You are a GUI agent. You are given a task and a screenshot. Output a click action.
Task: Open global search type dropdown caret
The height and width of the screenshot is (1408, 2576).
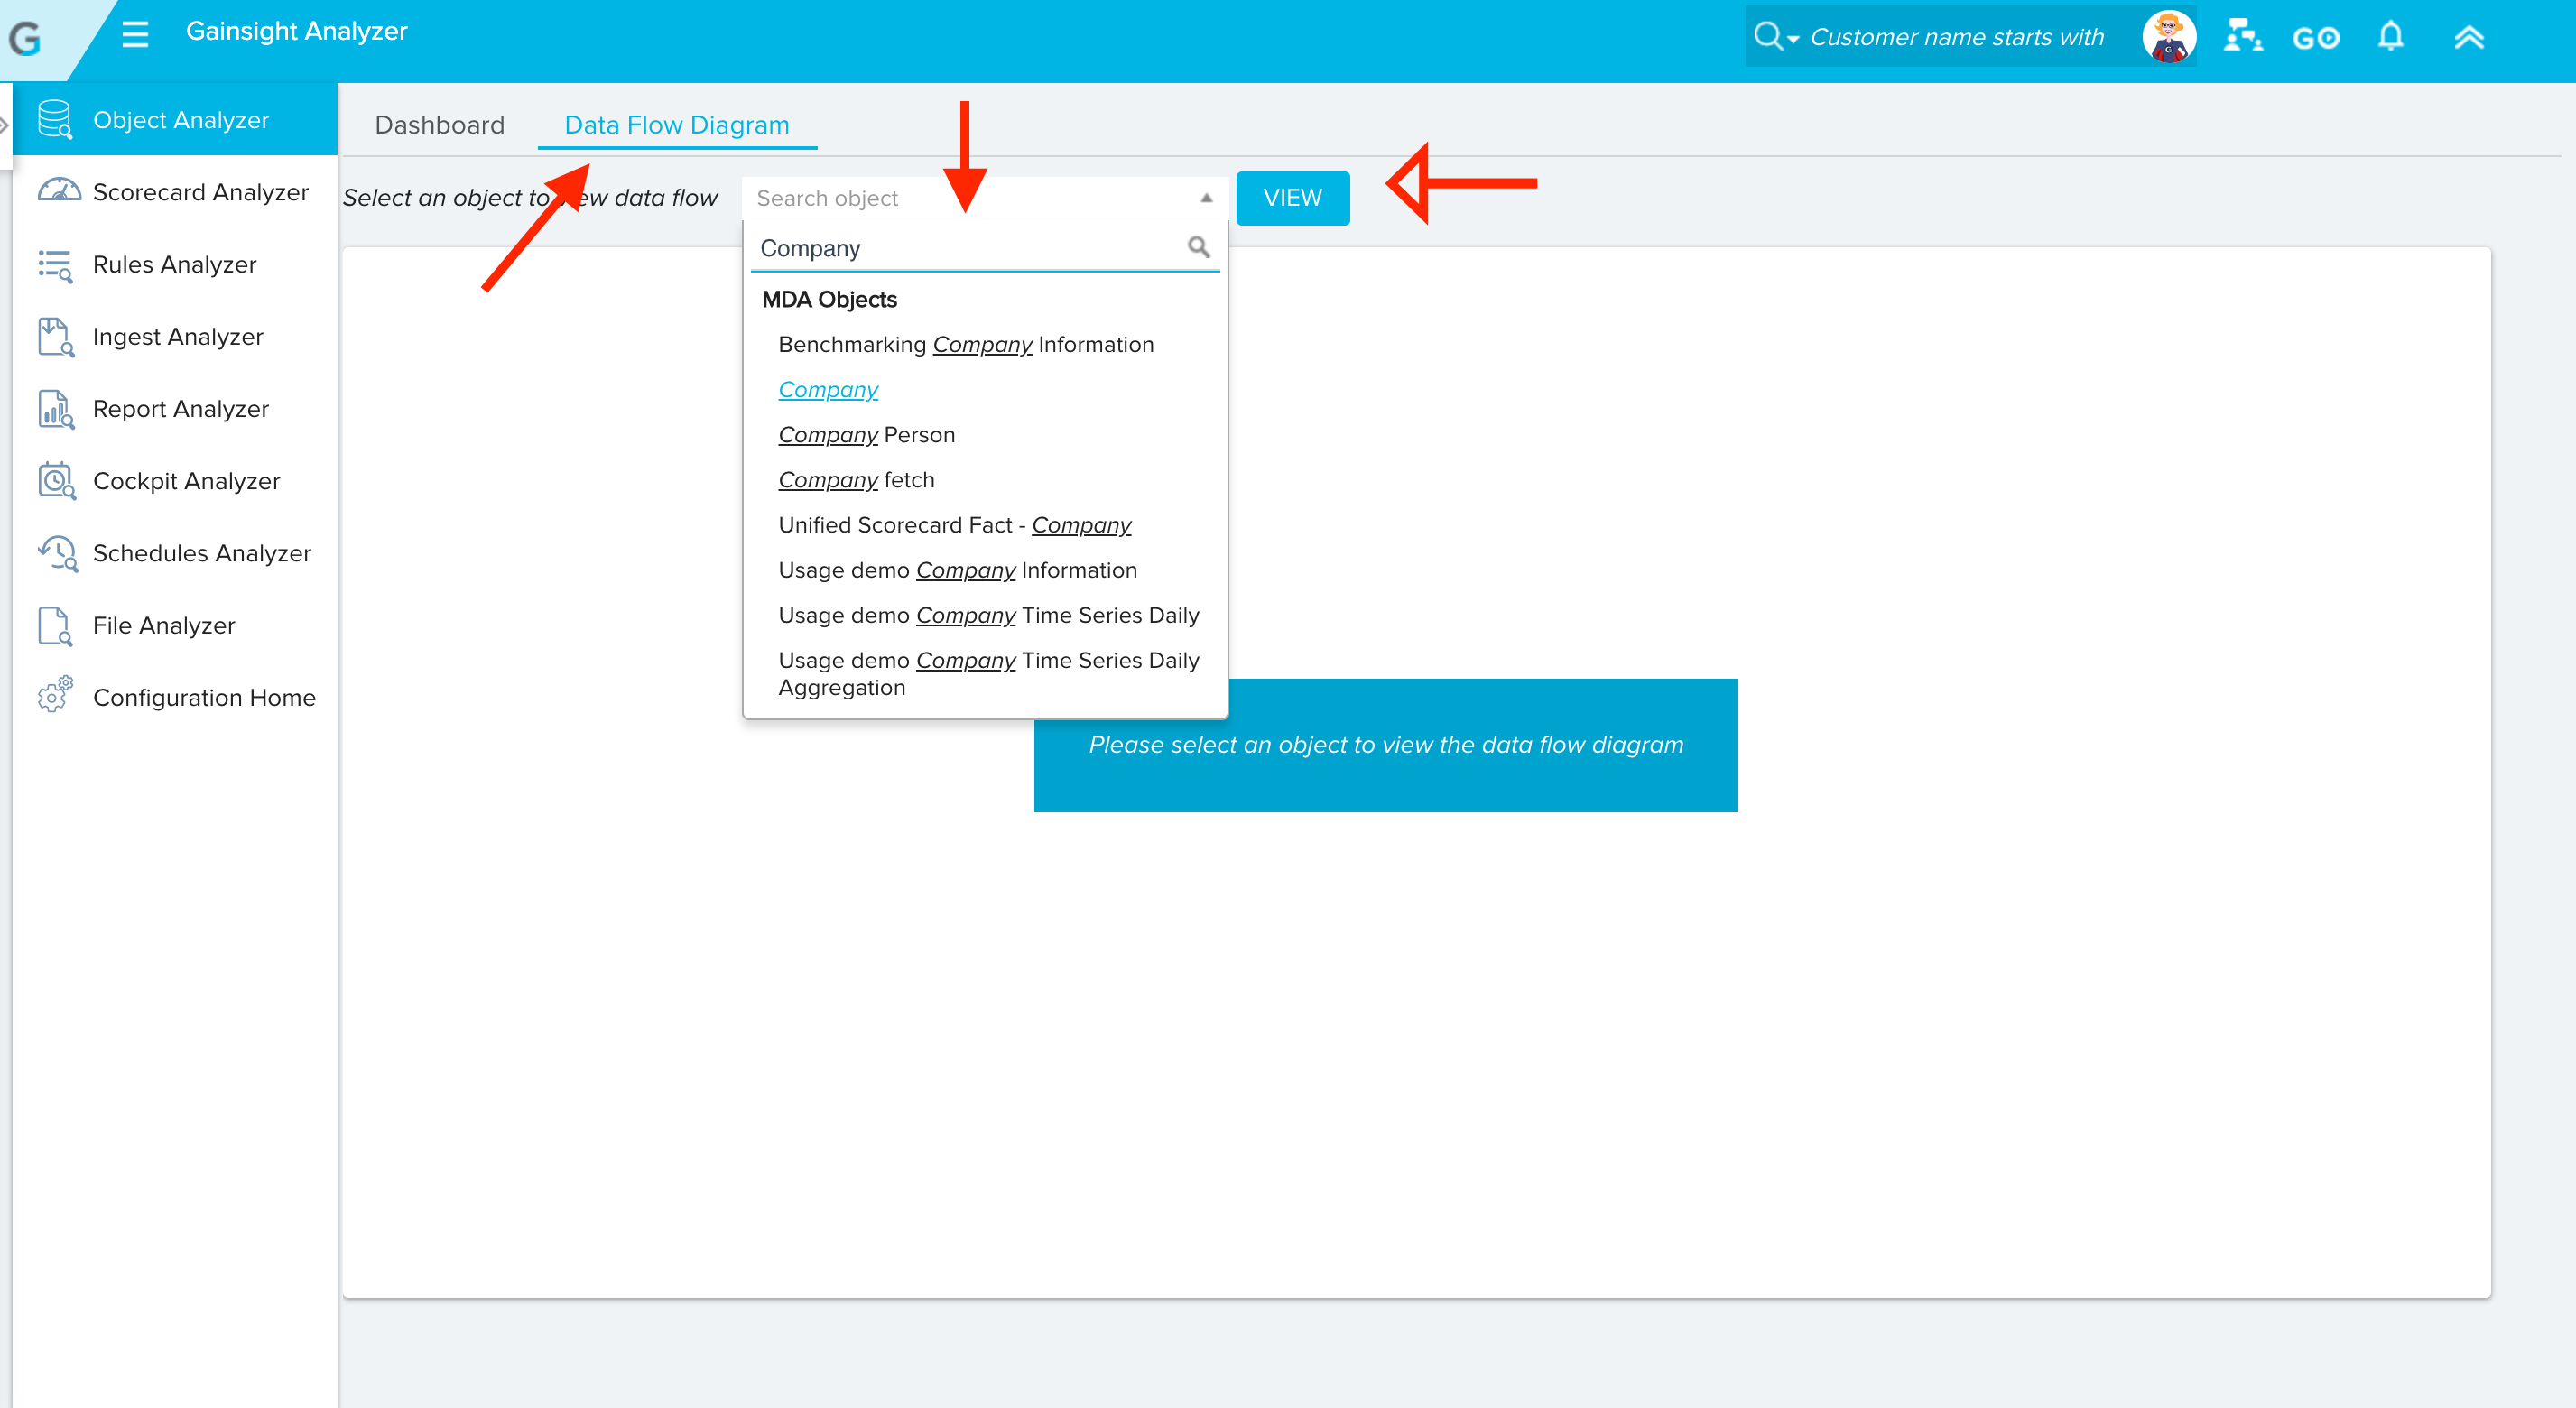1793,40
